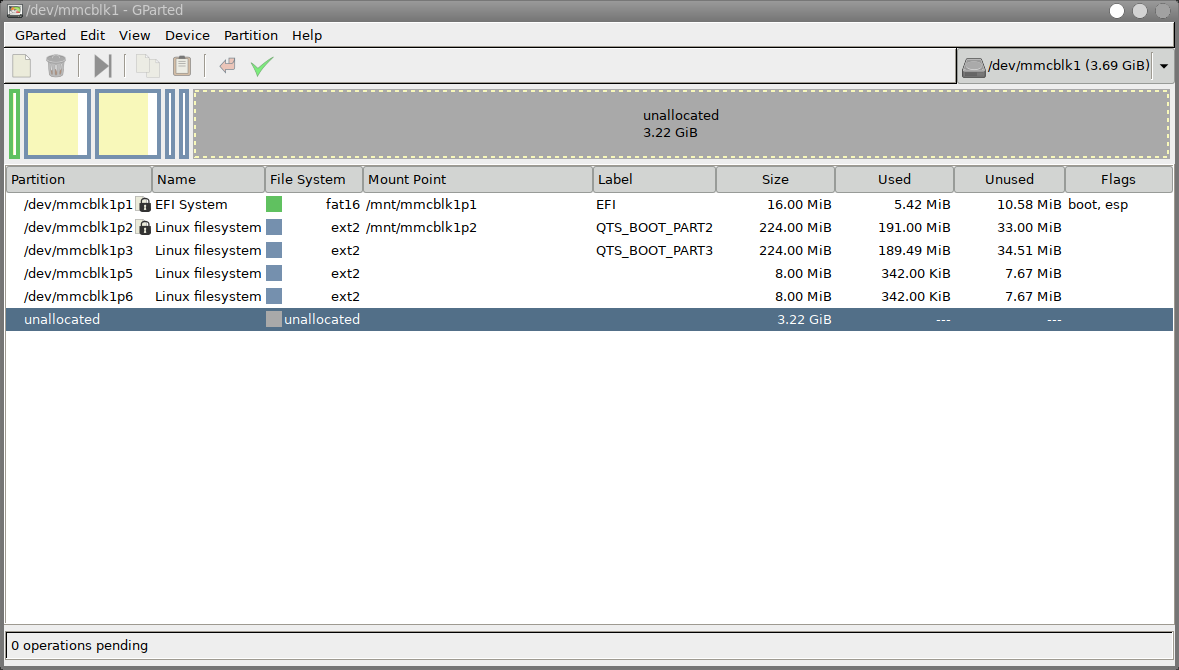Sort by the Mount Point column header

[477, 180]
